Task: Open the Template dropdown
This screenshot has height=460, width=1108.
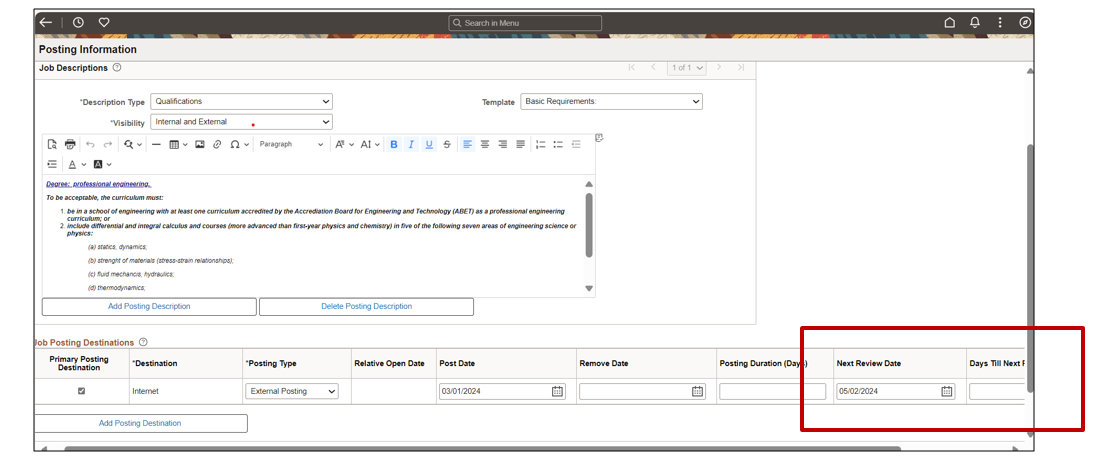Action: pos(611,101)
